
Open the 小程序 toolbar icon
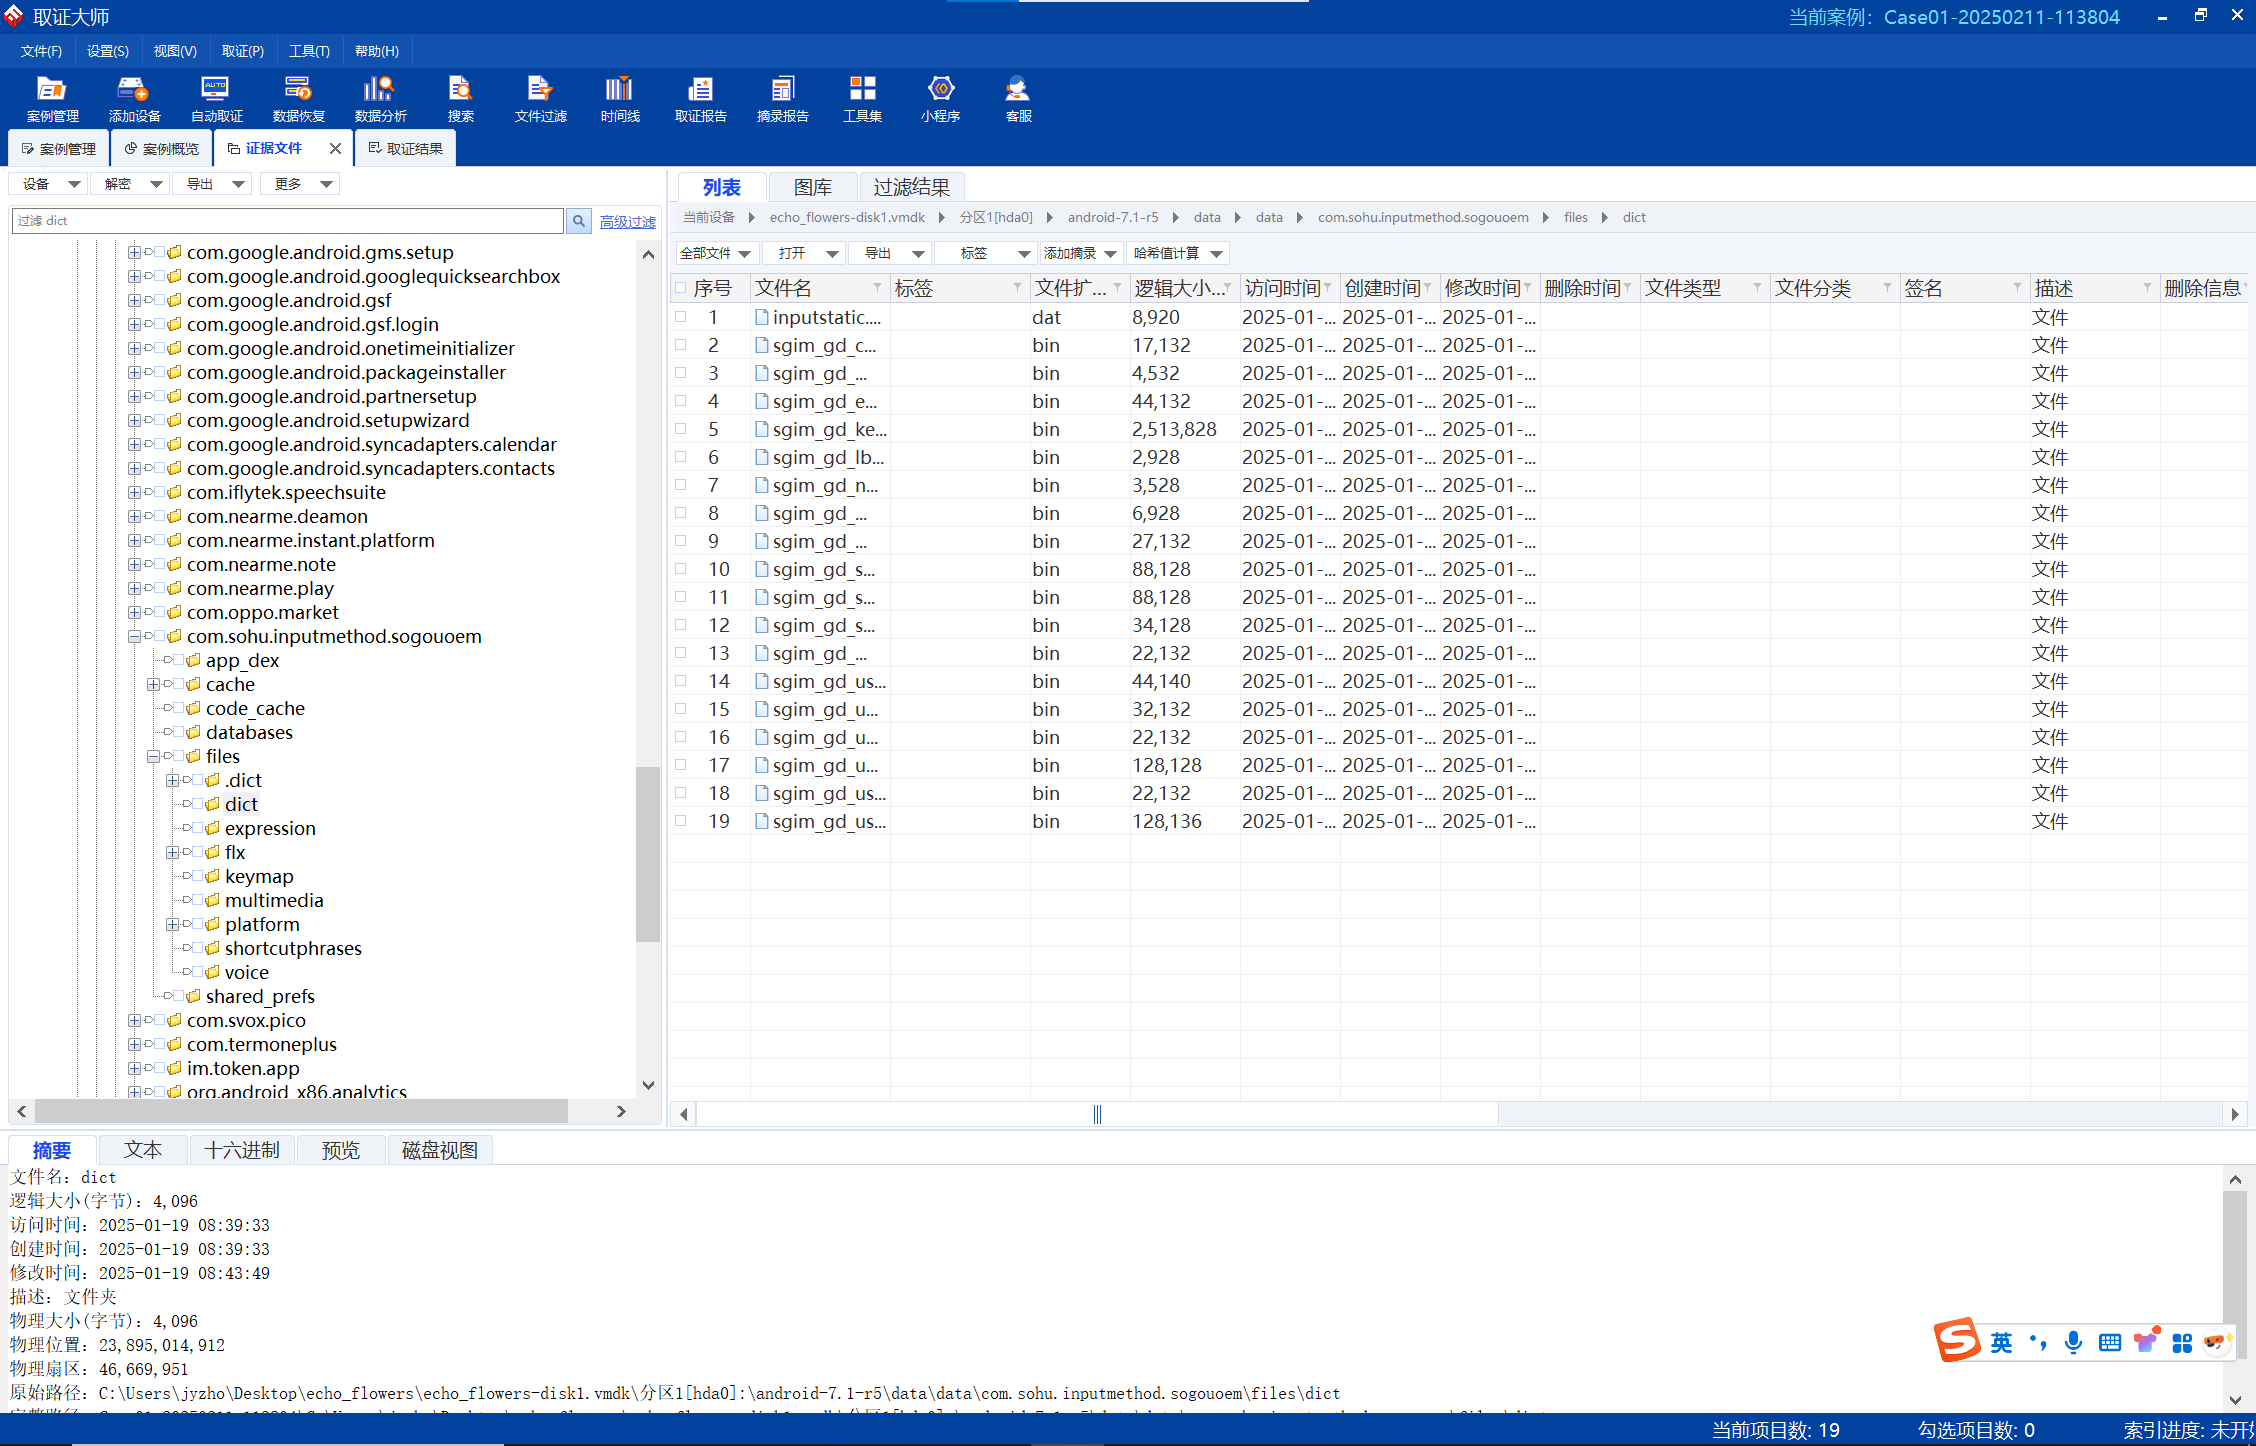pos(940,99)
